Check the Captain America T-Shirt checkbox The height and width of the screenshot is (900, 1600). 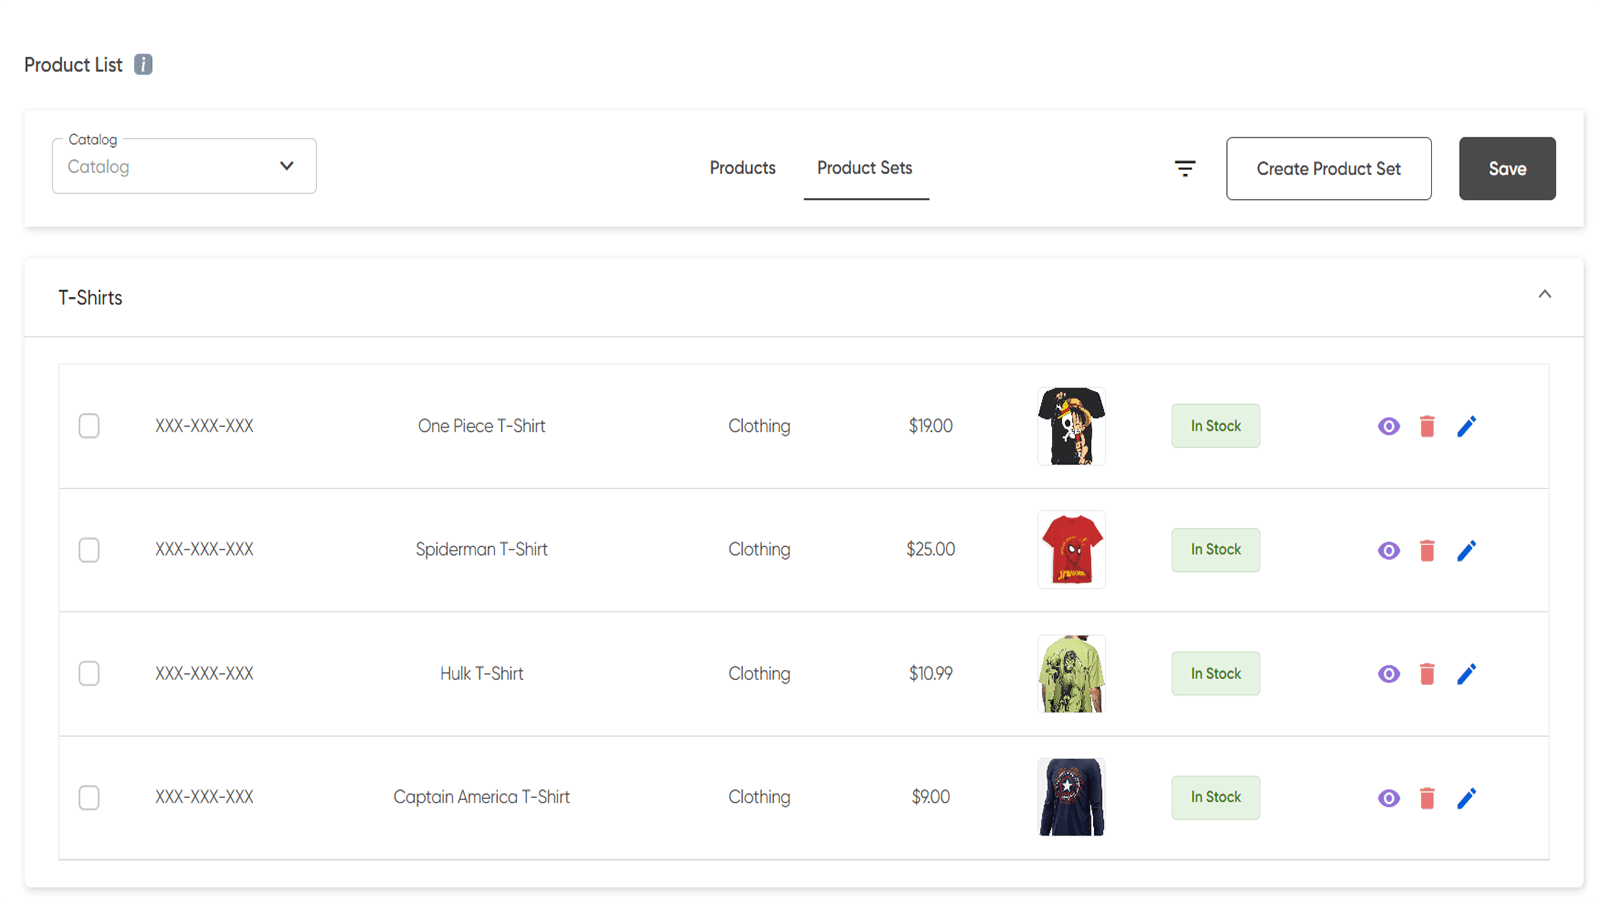[89, 798]
